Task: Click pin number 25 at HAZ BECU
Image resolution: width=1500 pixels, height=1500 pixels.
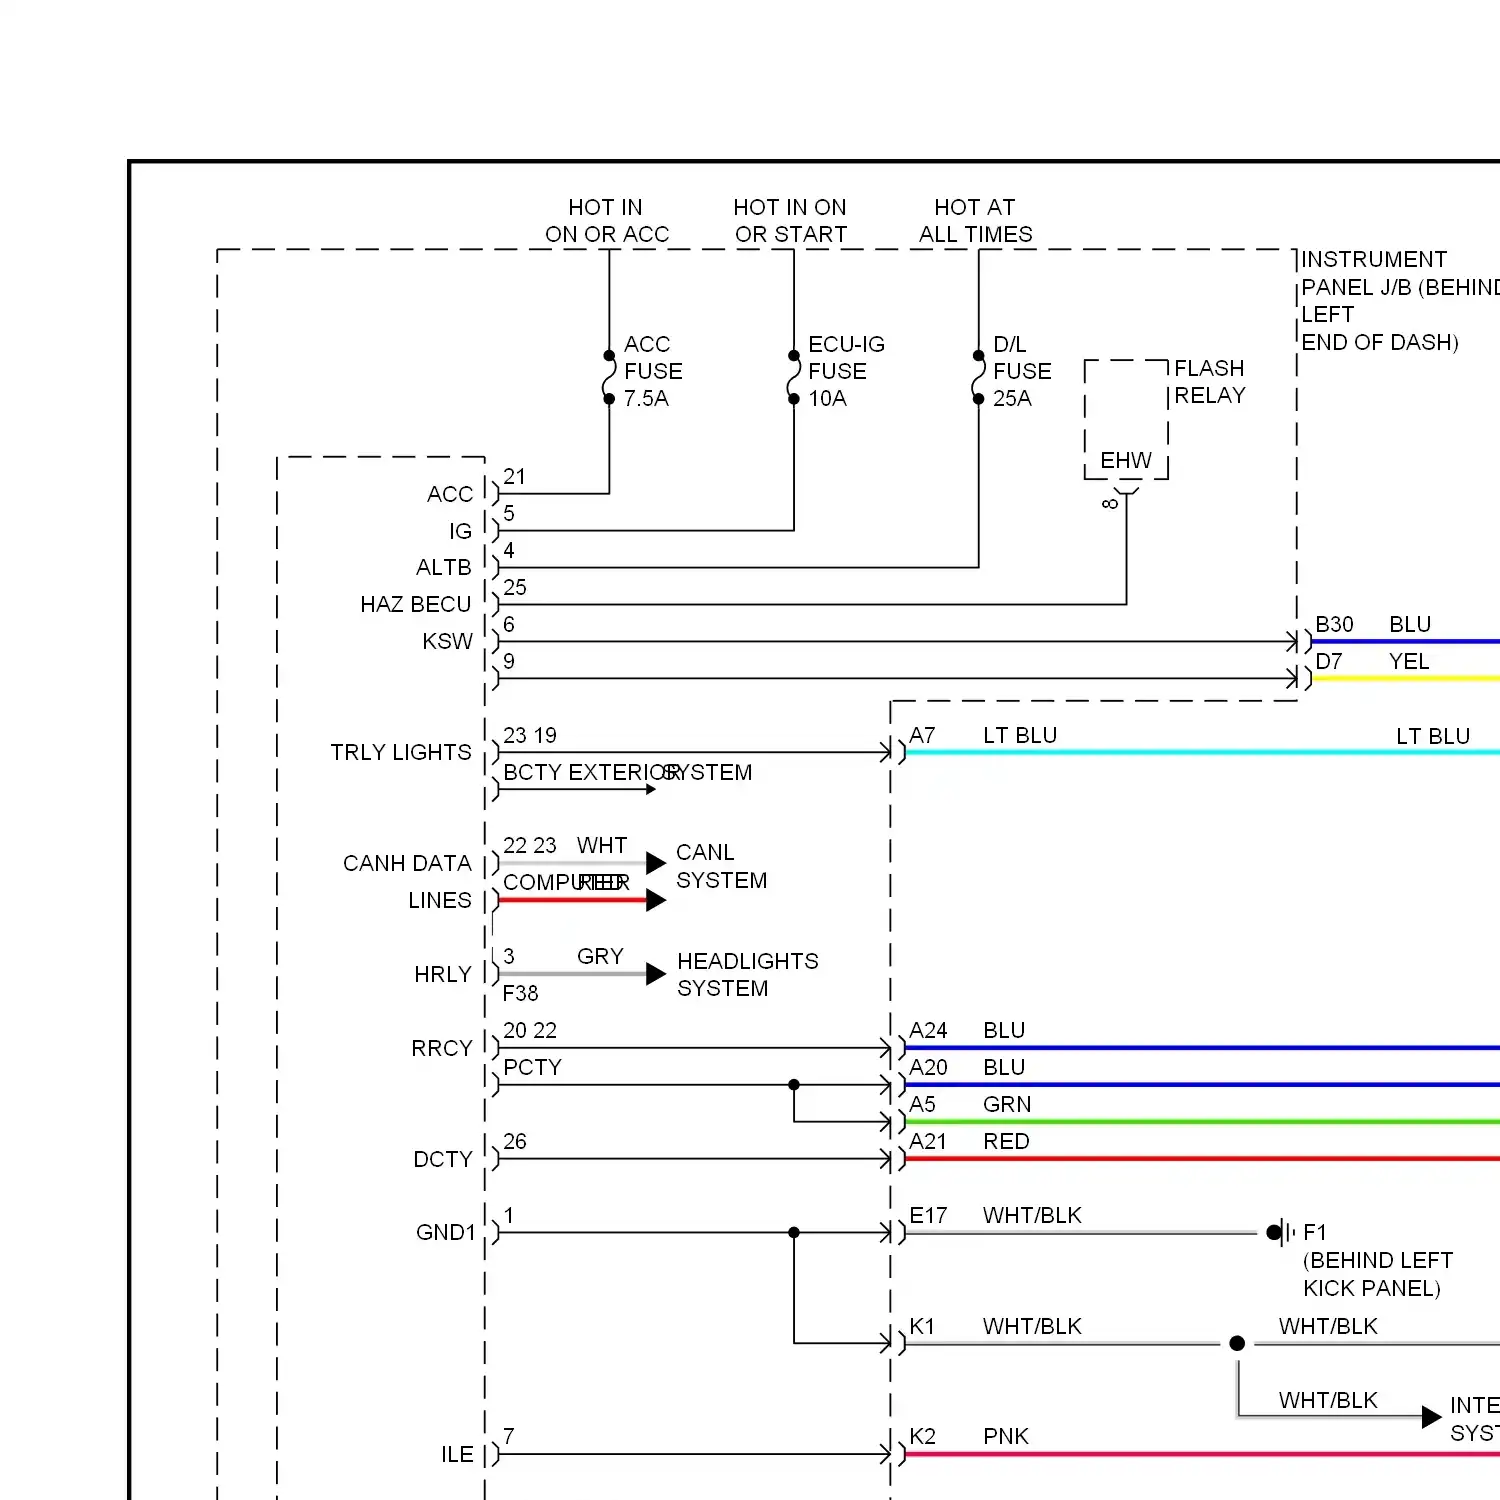Action: [x=515, y=587]
